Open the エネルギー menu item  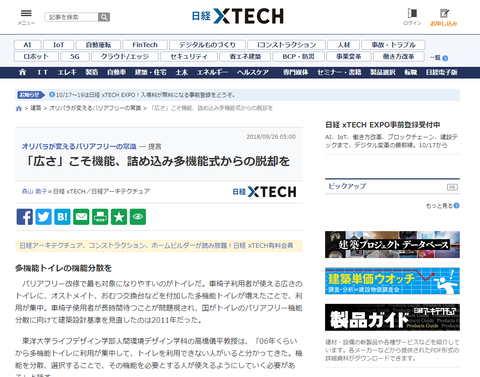pyautogui.click(x=212, y=72)
